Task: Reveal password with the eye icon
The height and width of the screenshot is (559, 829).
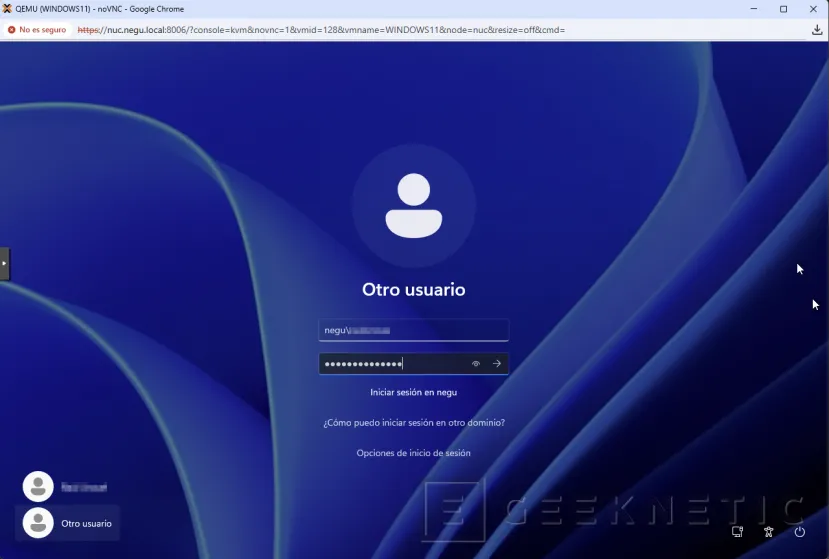Action: [476, 364]
